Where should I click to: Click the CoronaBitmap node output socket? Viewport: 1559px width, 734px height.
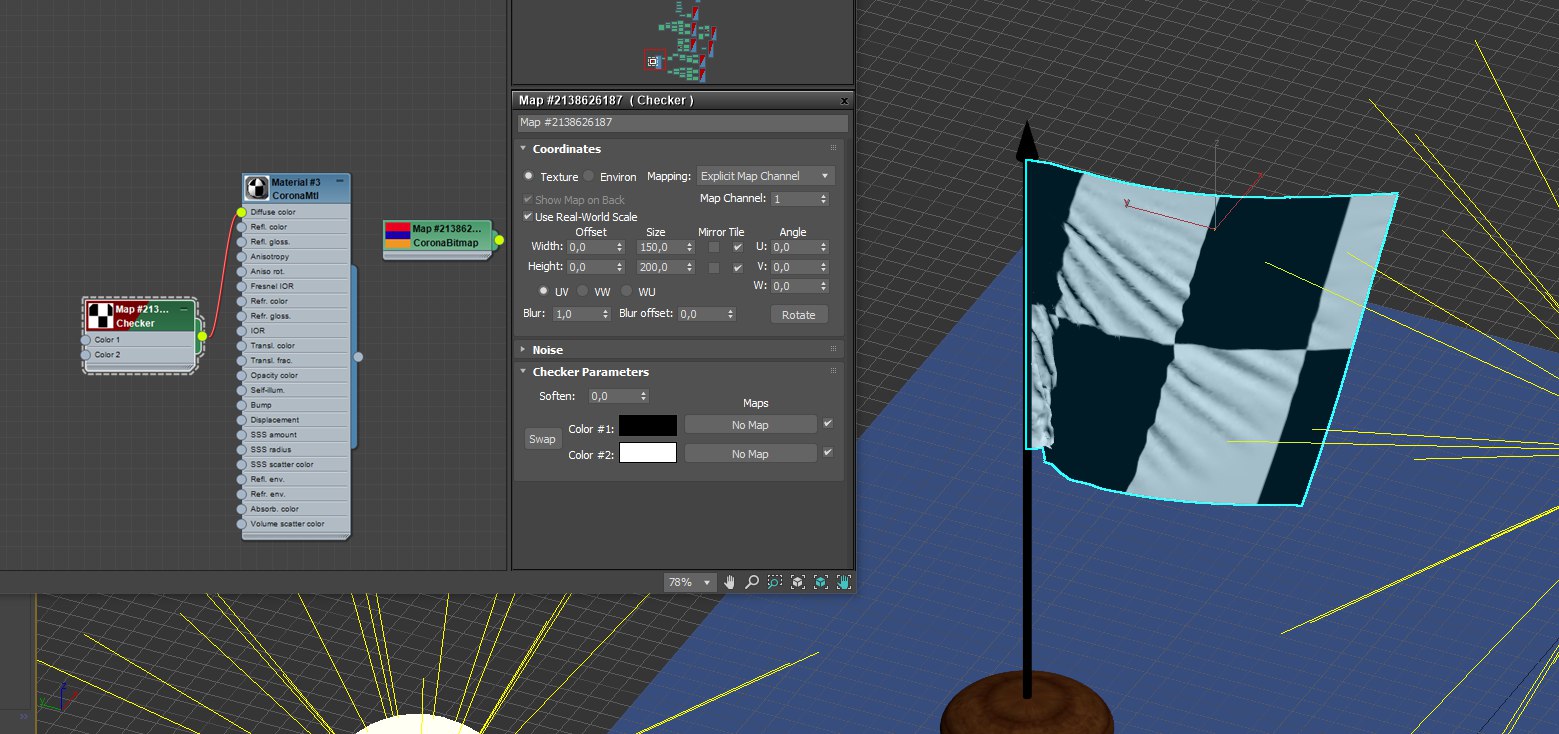pos(499,240)
